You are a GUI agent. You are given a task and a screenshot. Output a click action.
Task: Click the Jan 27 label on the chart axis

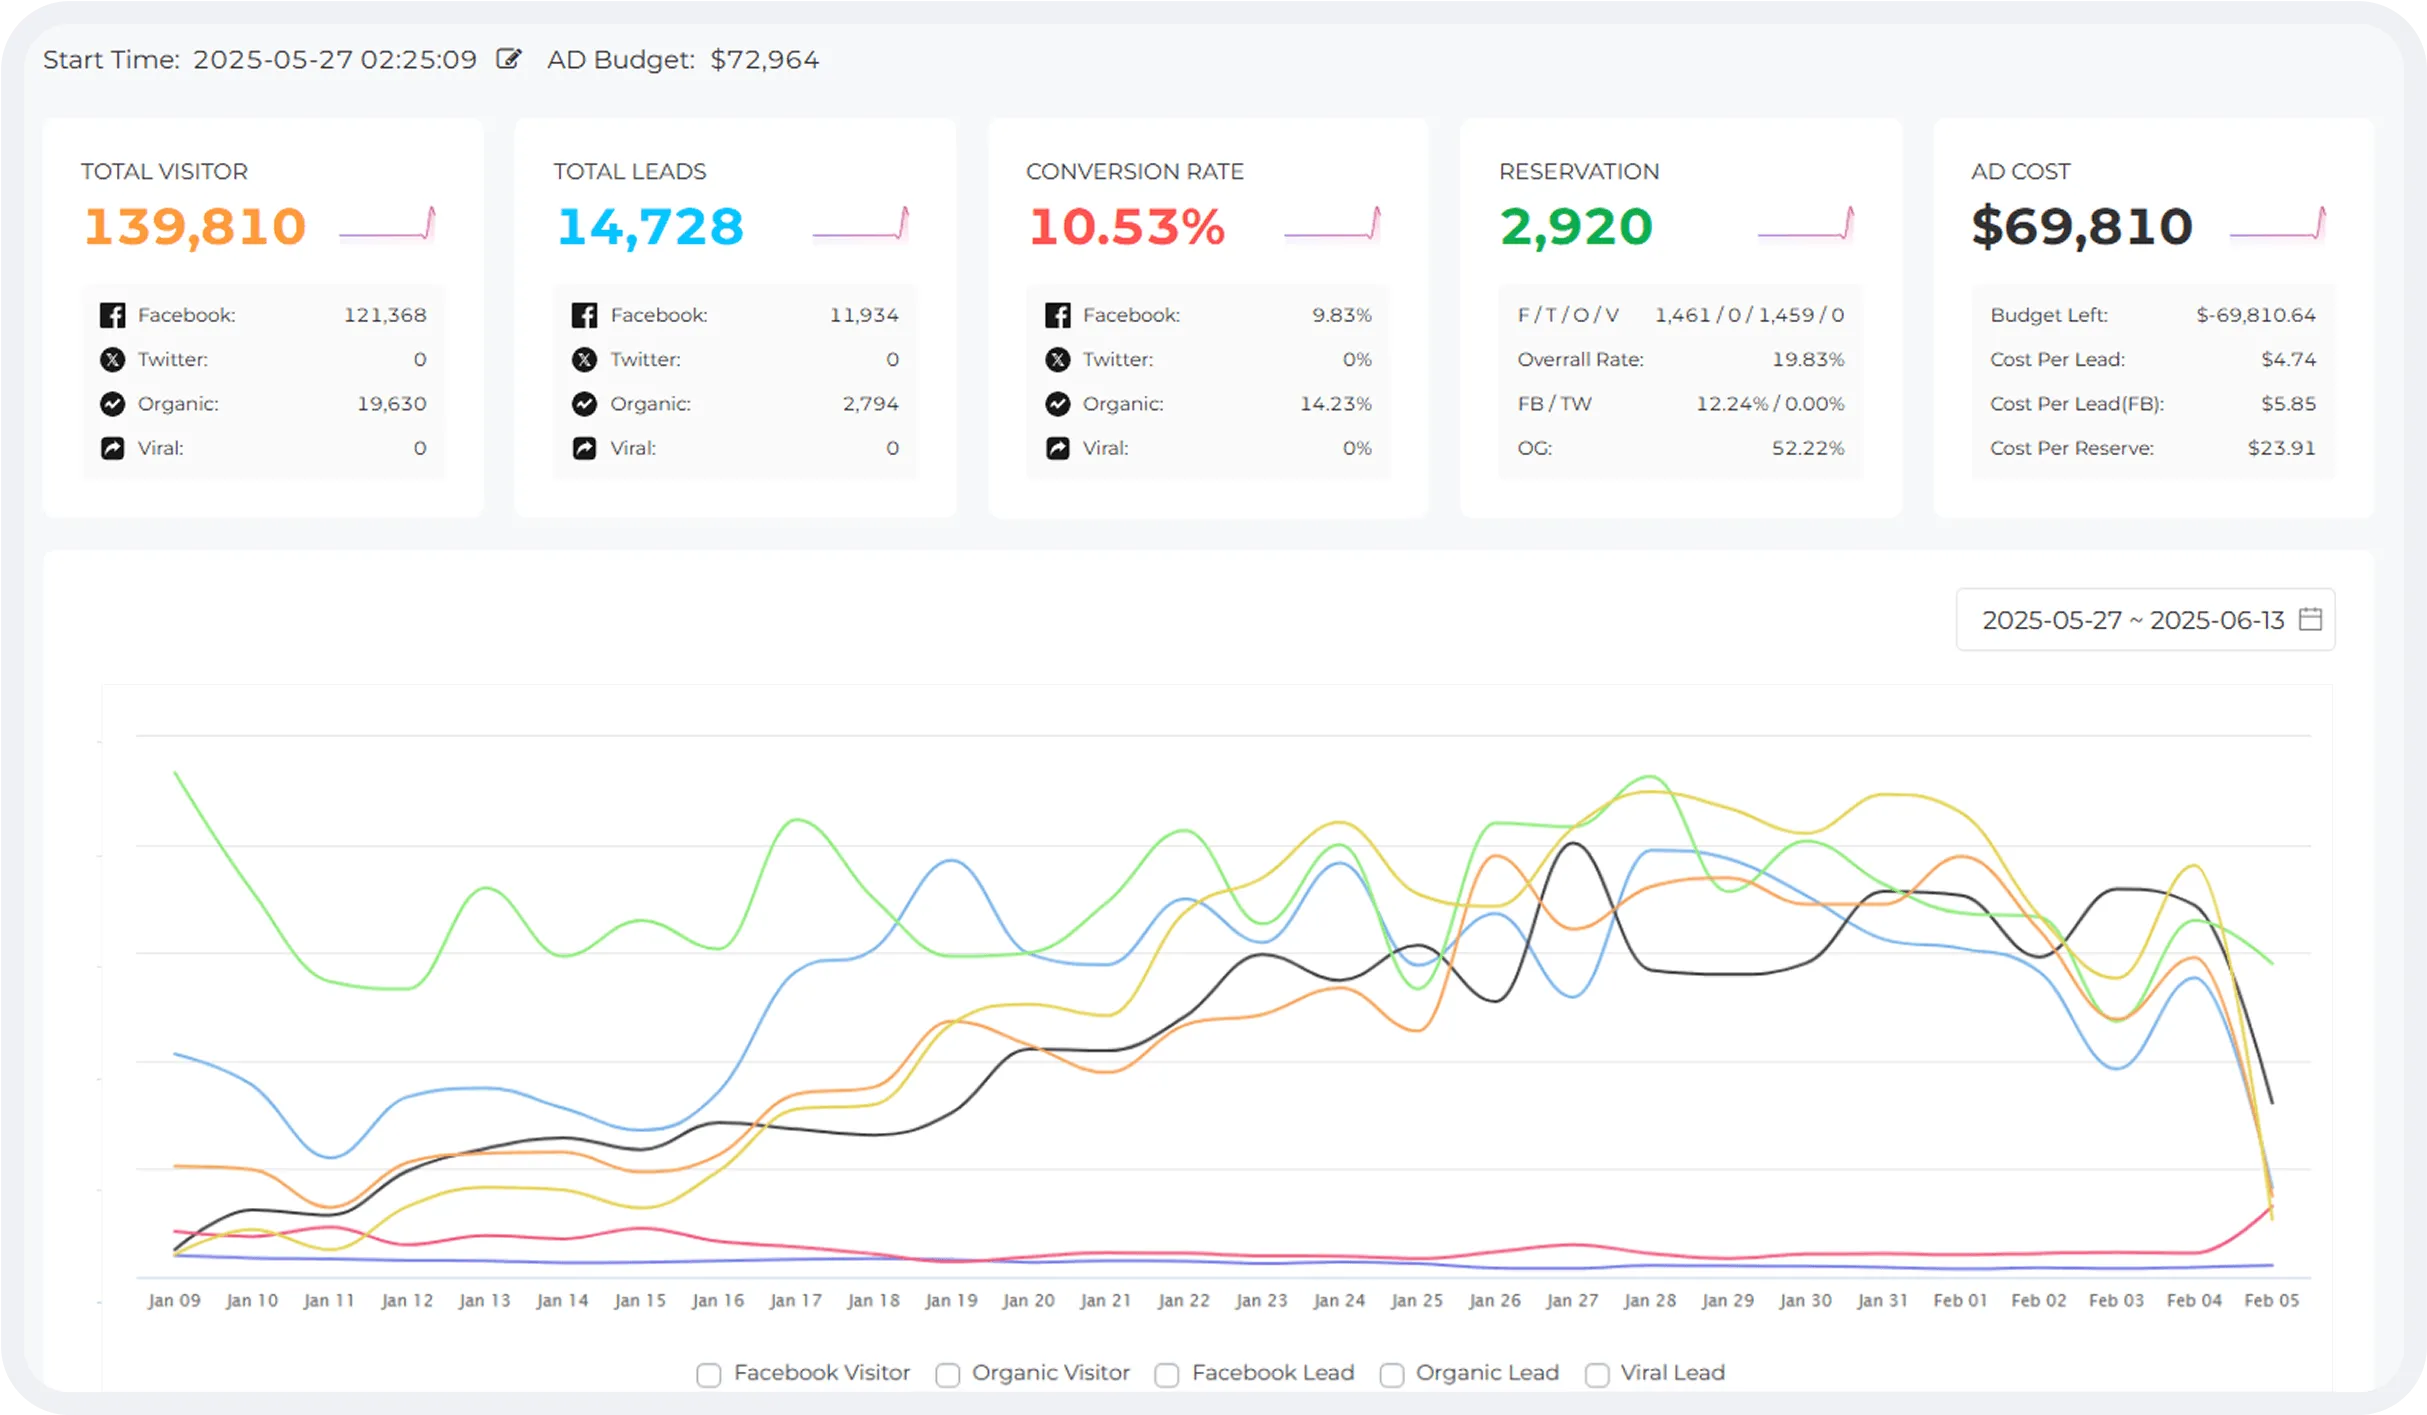[x=1572, y=1299]
